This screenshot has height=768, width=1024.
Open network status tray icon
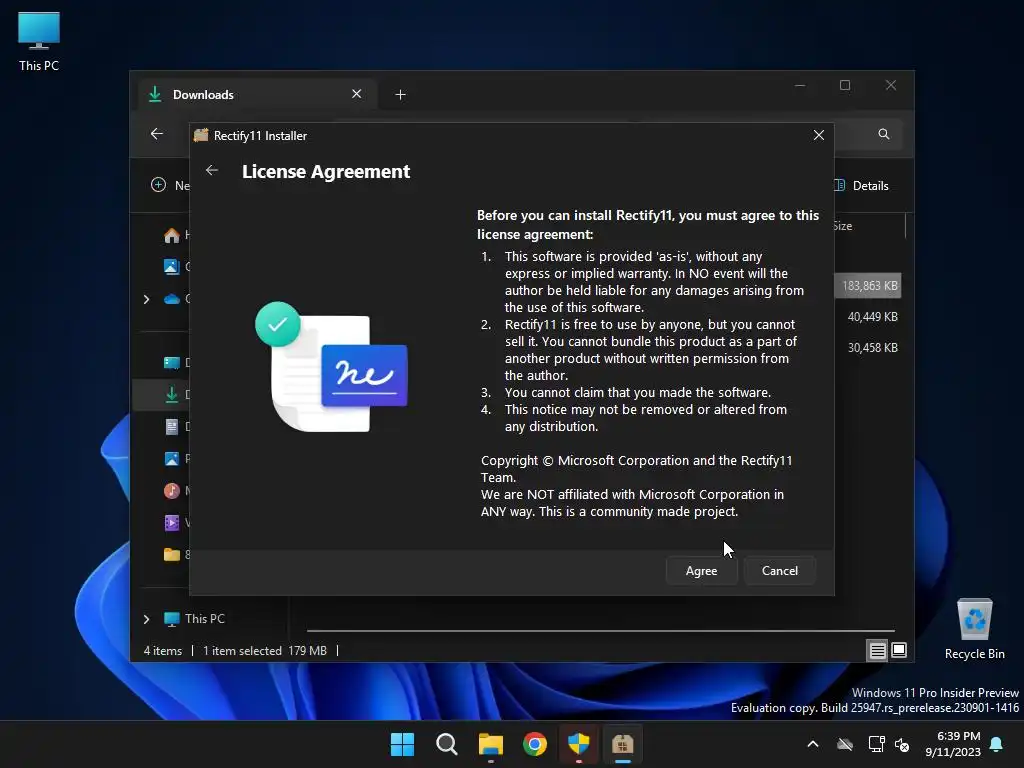click(x=876, y=744)
